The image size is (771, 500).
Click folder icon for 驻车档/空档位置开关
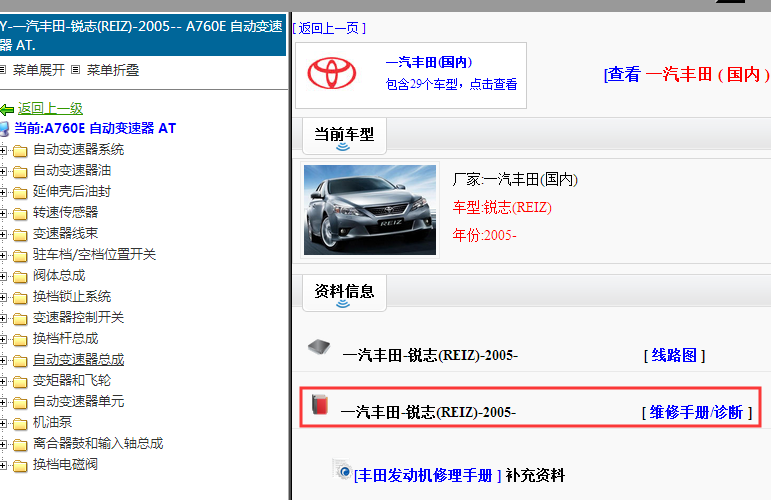(20, 256)
